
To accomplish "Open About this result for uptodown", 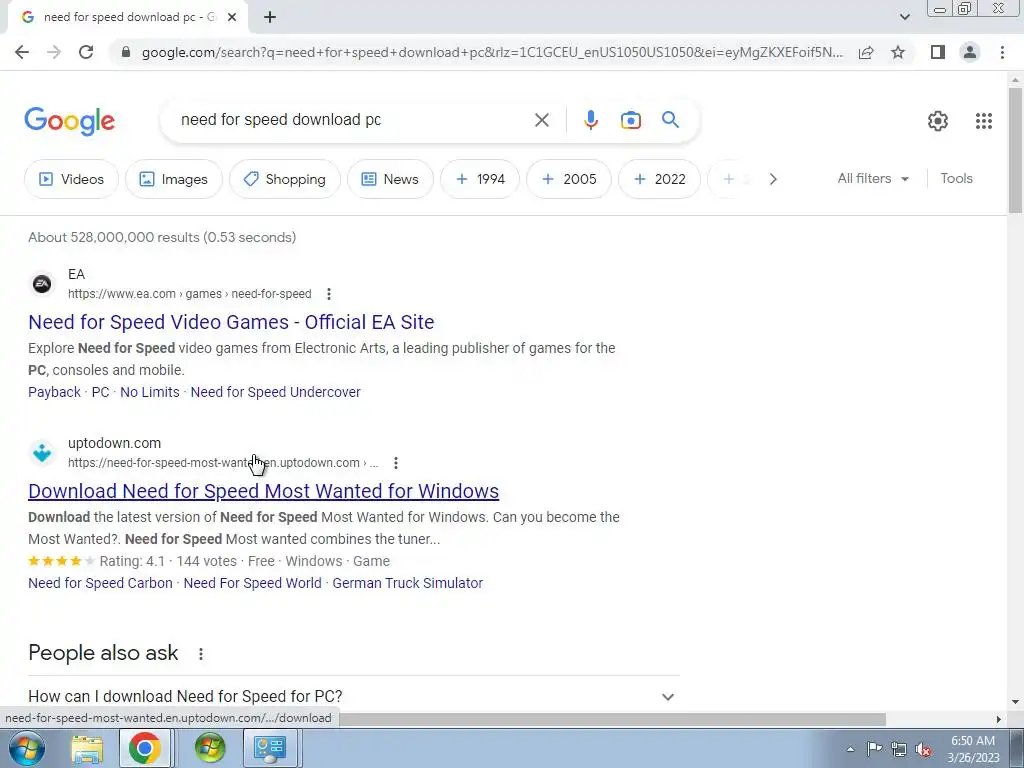I will (x=395, y=463).
